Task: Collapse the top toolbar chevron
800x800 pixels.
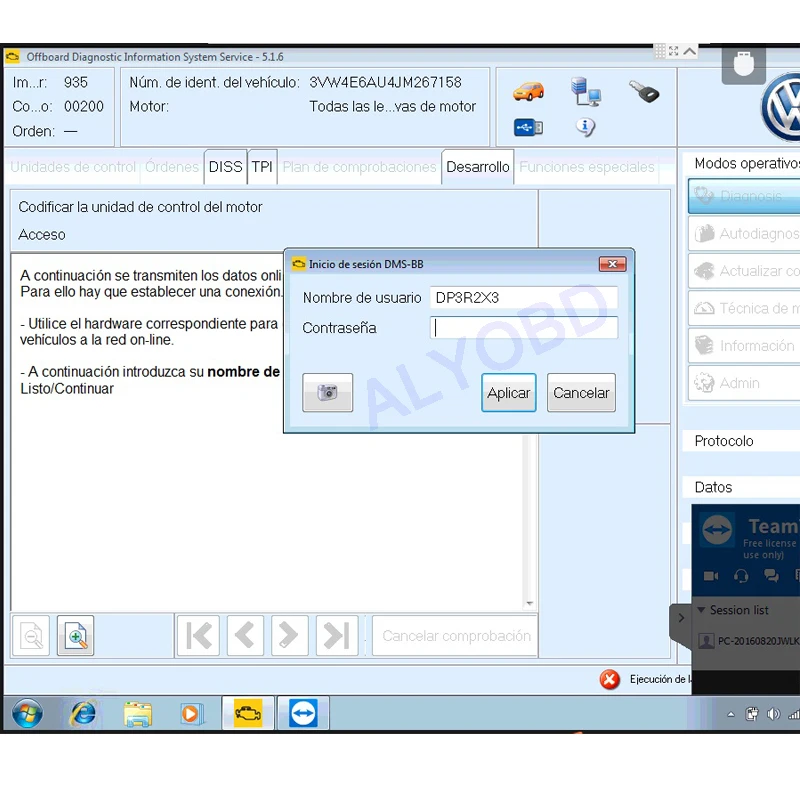Action: pyautogui.click(x=689, y=51)
